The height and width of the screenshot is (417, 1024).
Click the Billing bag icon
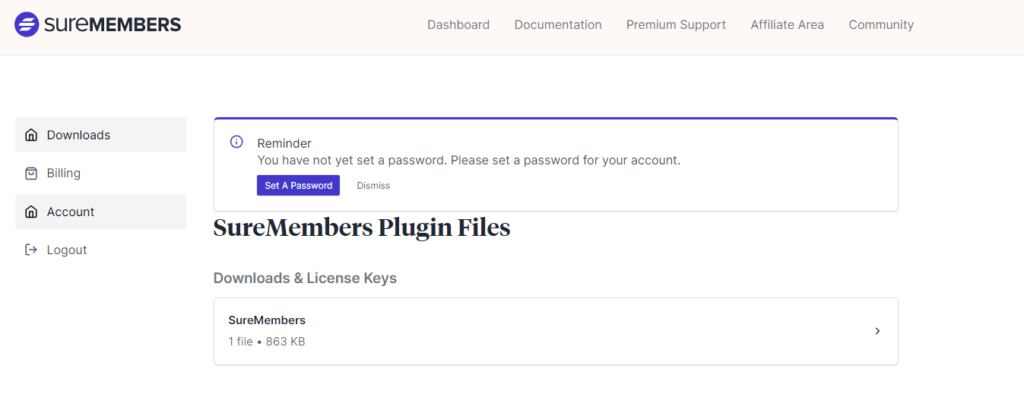(x=31, y=173)
